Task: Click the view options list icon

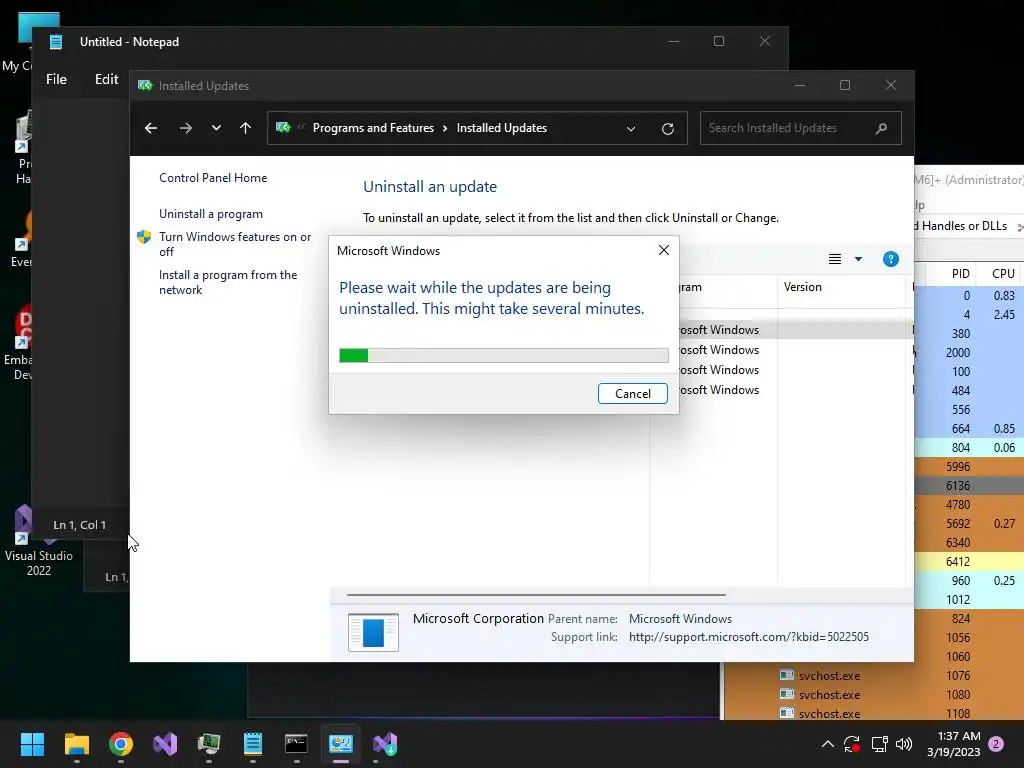Action: tap(835, 259)
